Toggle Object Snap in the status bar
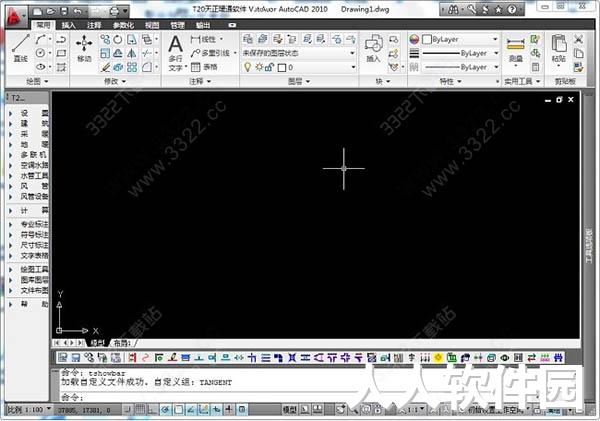Screen dimensions: 600x421 178,410
